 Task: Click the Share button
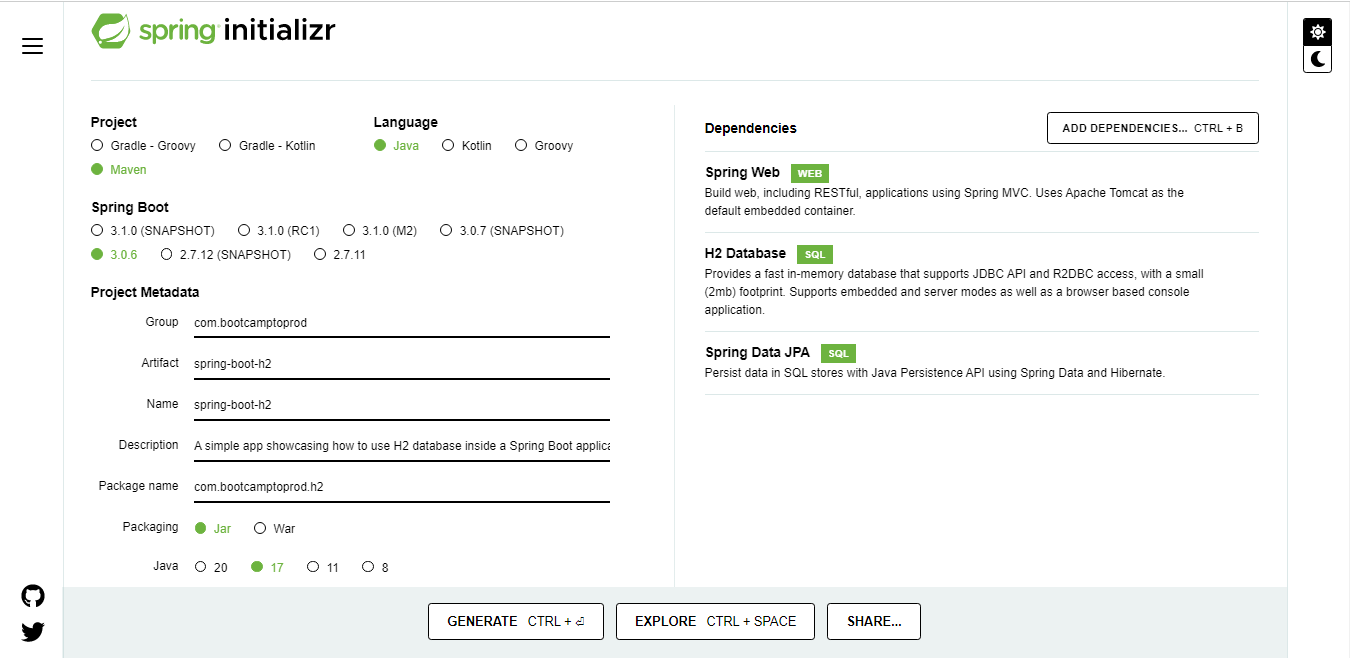point(873,621)
